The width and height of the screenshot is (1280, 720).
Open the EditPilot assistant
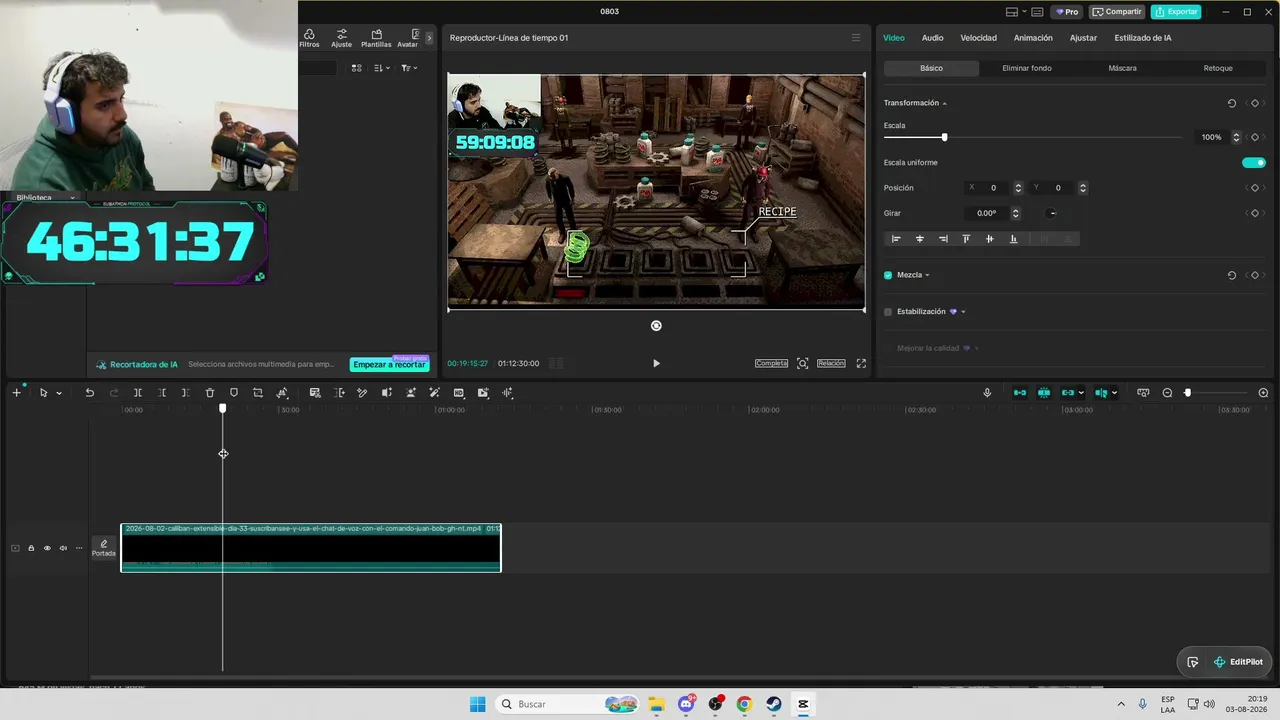coord(1238,662)
